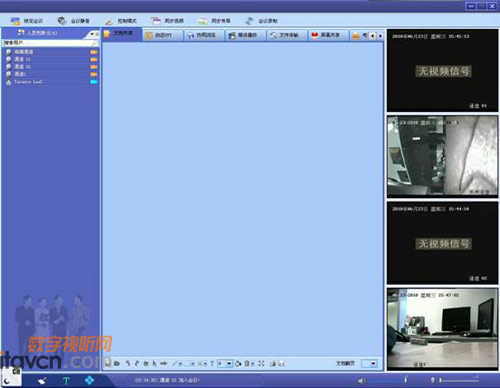Screen dimensions: 500x388
Task: Click the meeting recording arrows icon
Action: click(249, 21)
